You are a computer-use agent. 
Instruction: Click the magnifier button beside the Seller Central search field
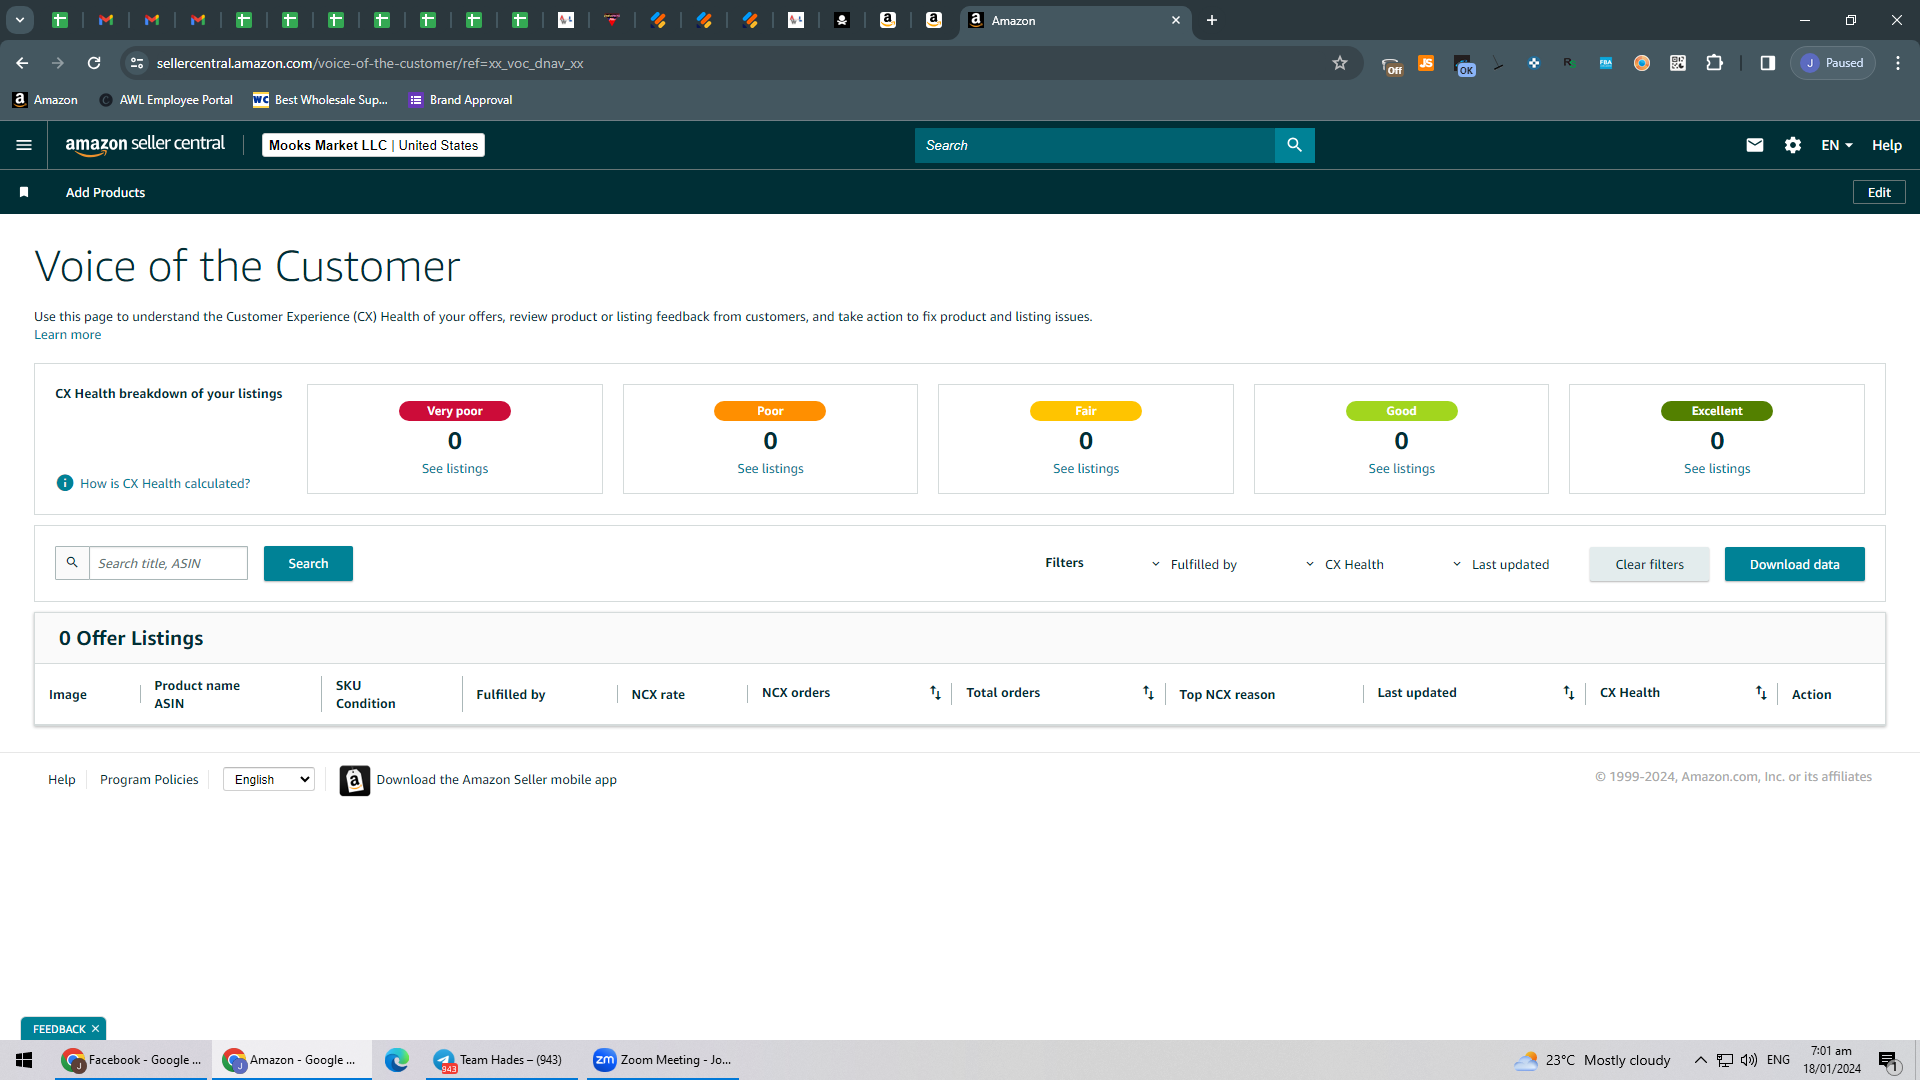tap(1294, 145)
